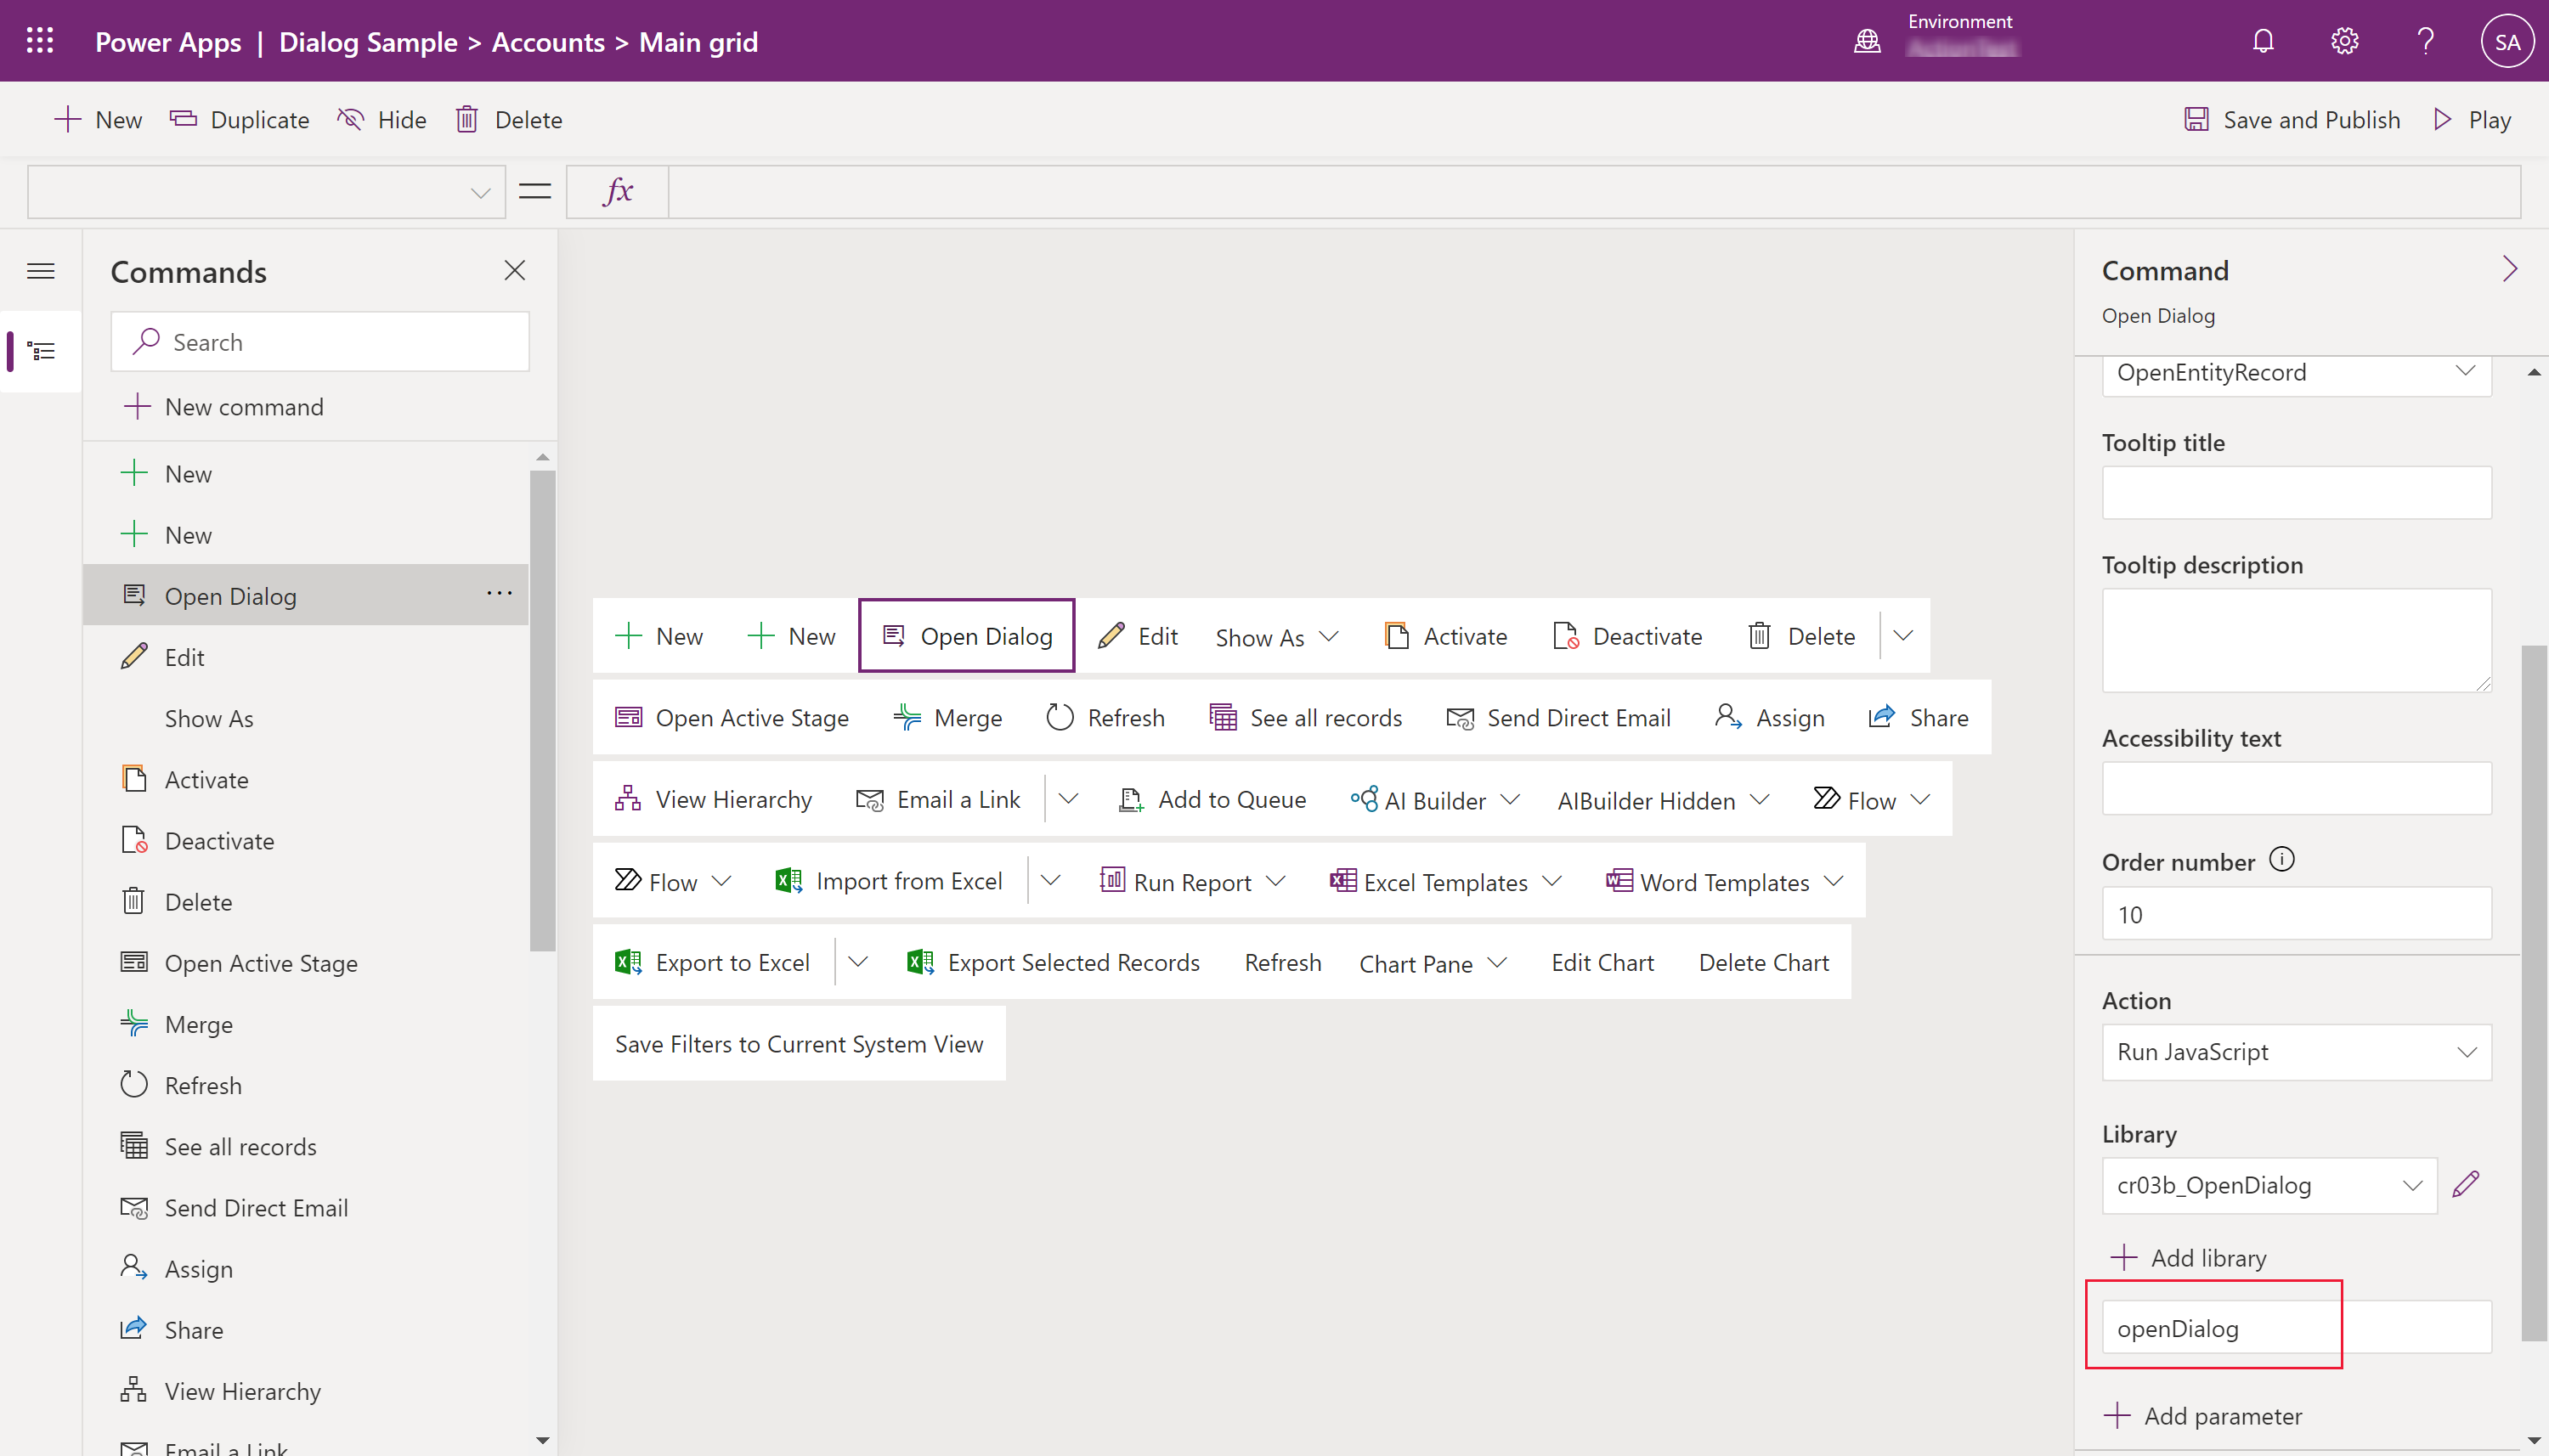
Task: Expand the Action dropdown for Run JavaScript
Action: click(2468, 1050)
